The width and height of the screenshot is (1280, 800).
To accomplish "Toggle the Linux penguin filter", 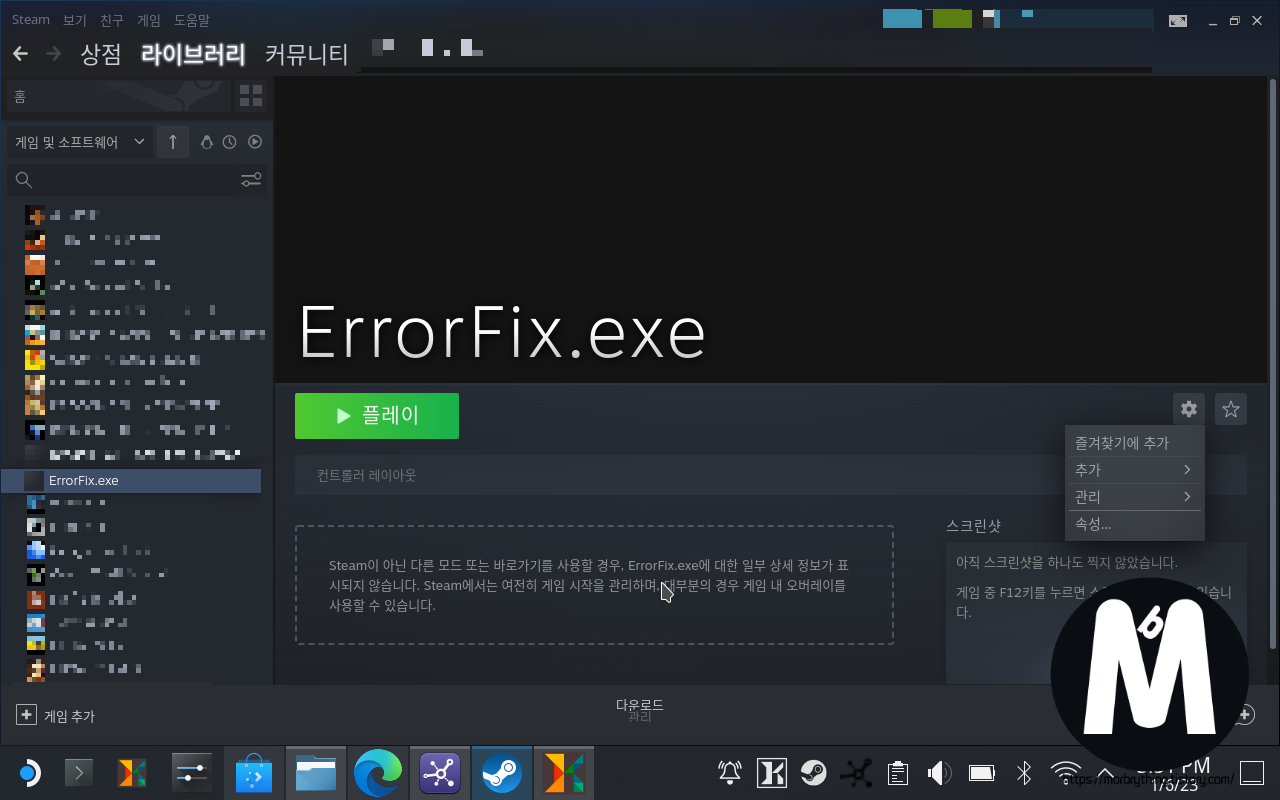I will click(207, 142).
